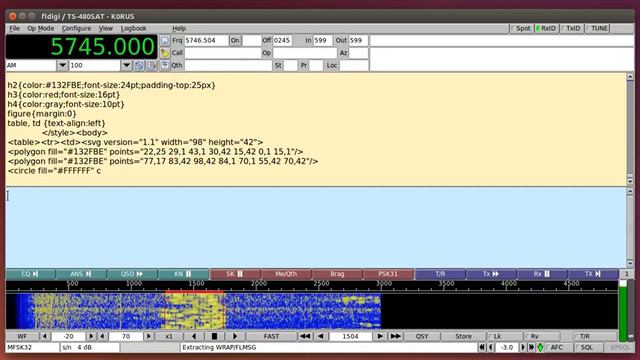Click the T/R macro button
640x360 pixels.
440,274
